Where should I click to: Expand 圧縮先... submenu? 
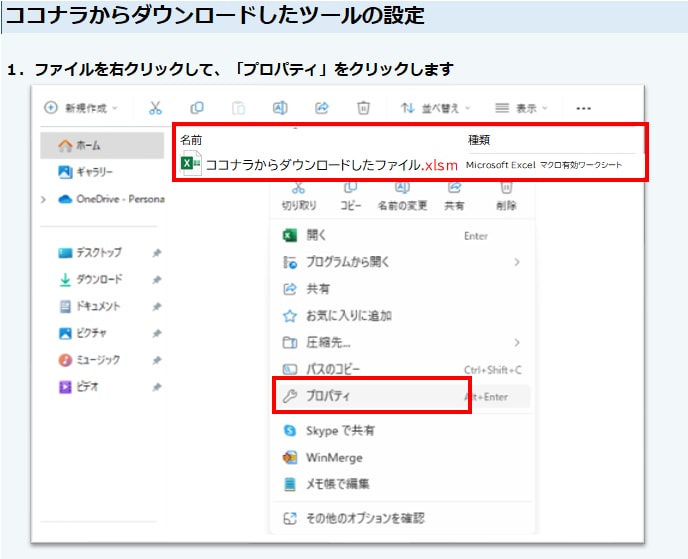click(401, 343)
